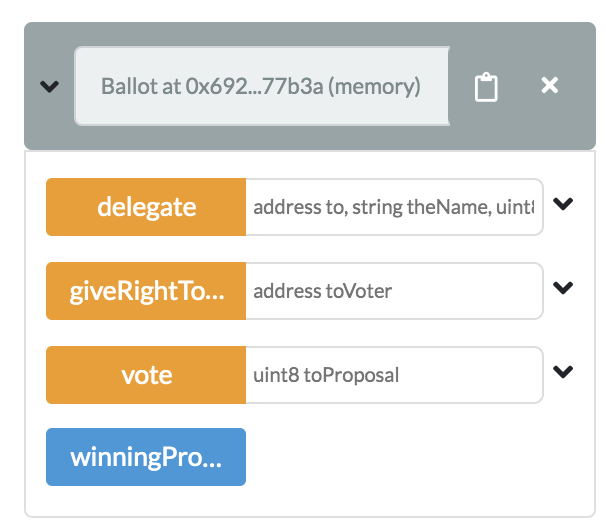The image size is (616, 528).
Task: Expand the delegate function parameters
Action: click(564, 204)
